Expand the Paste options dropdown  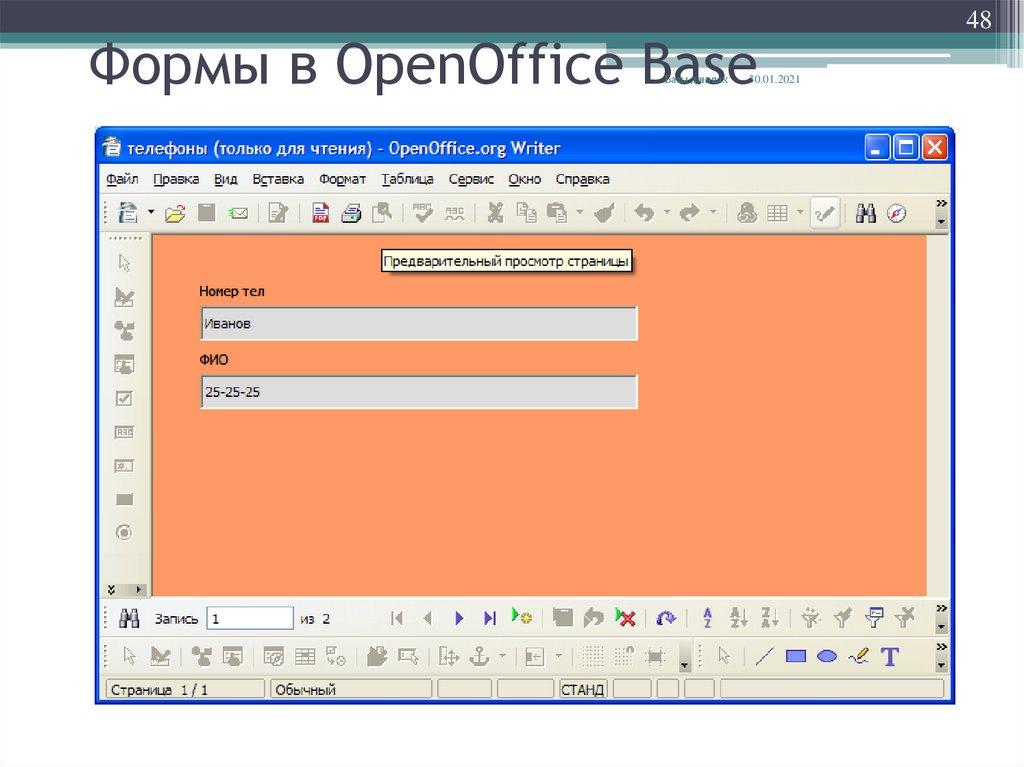point(578,213)
